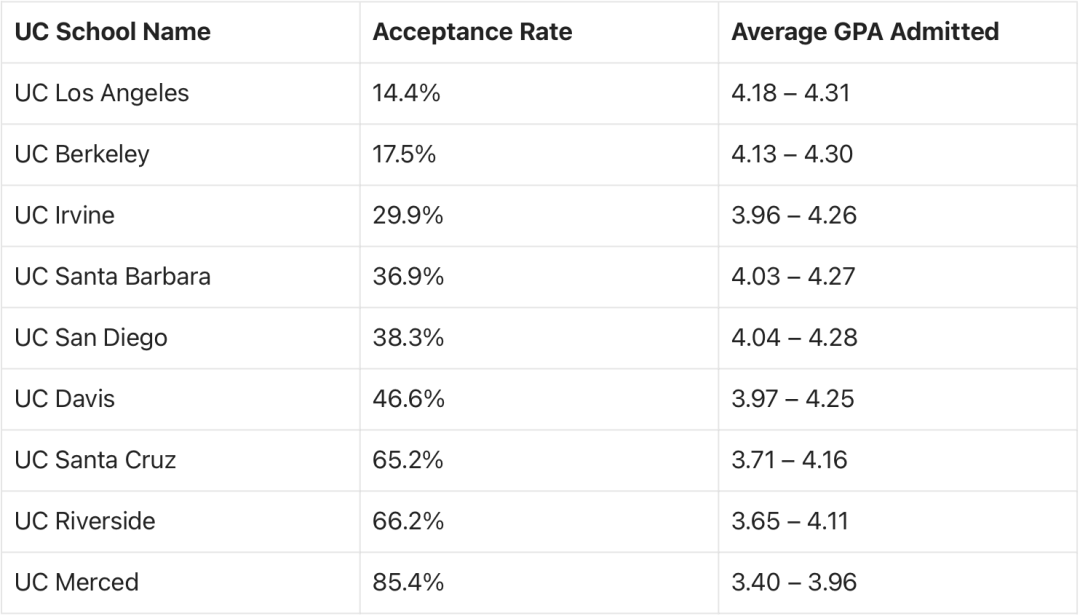Screen dimensions: 1080x616
Task: Click the UC Merced school name
Action: pos(76,582)
